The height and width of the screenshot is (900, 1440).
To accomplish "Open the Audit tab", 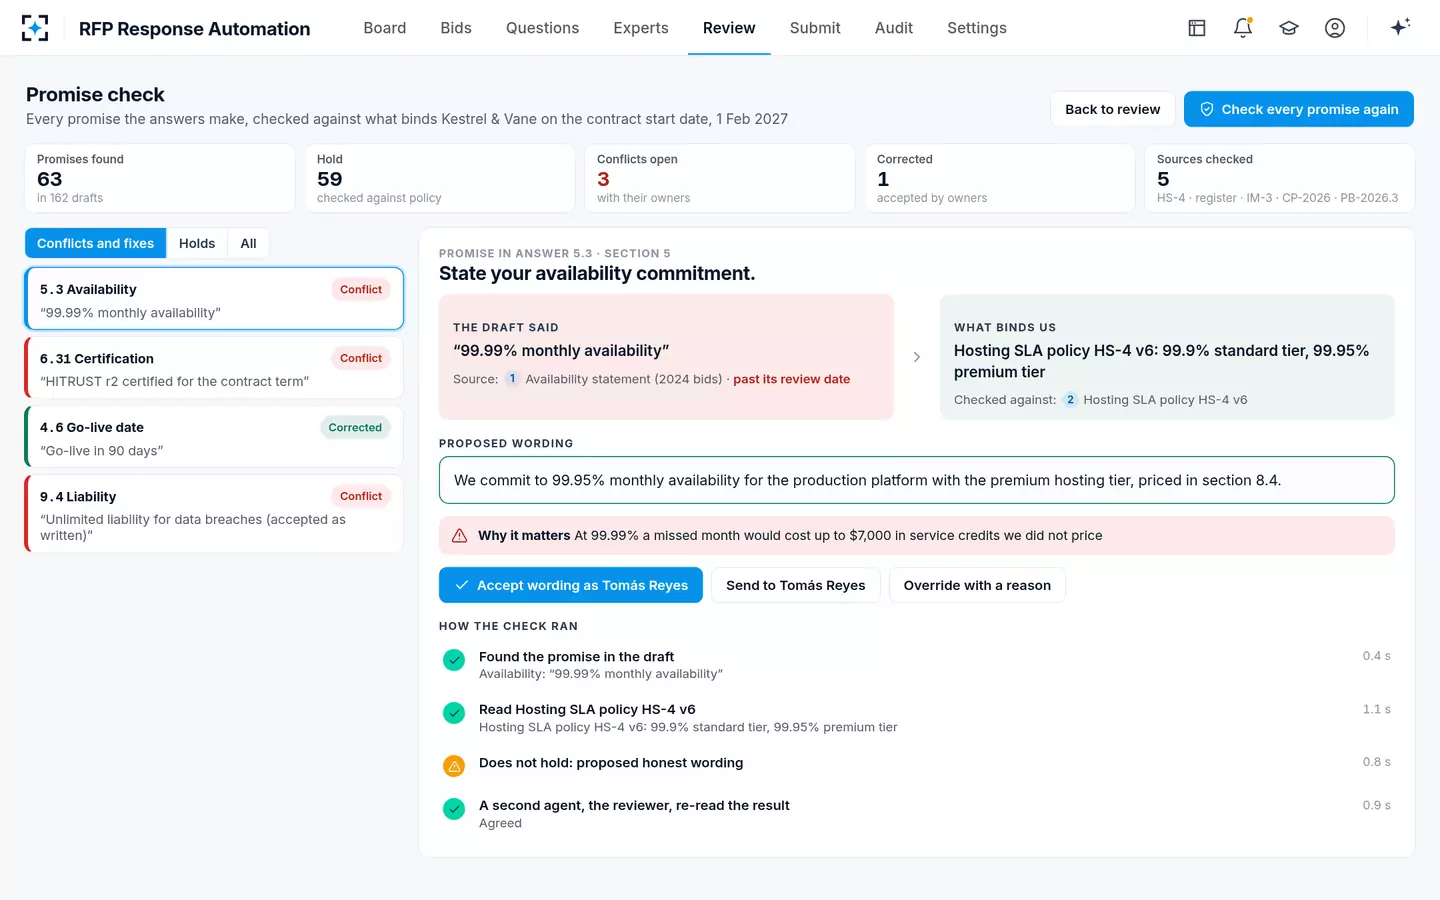I will click(894, 28).
